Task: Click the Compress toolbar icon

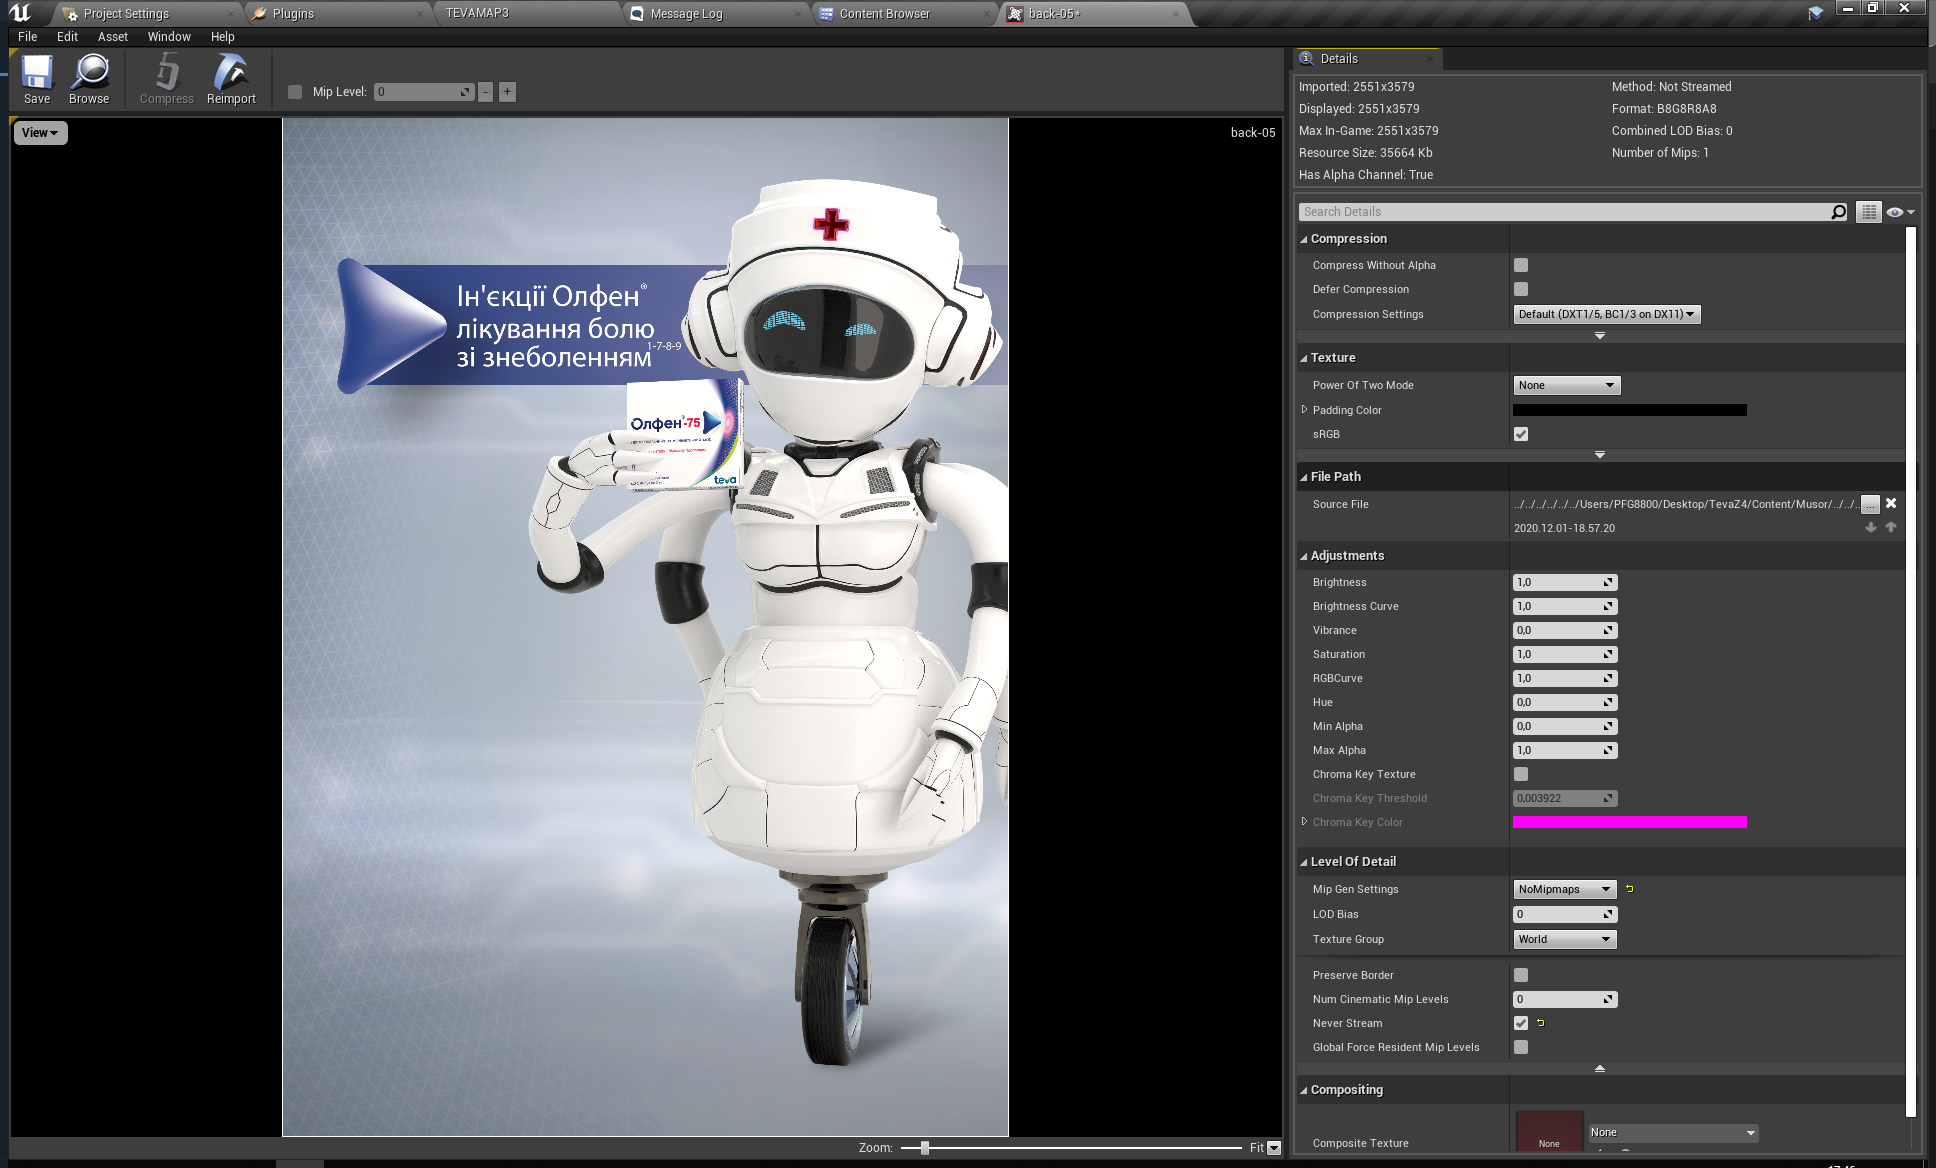Action: [x=167, y=79]
